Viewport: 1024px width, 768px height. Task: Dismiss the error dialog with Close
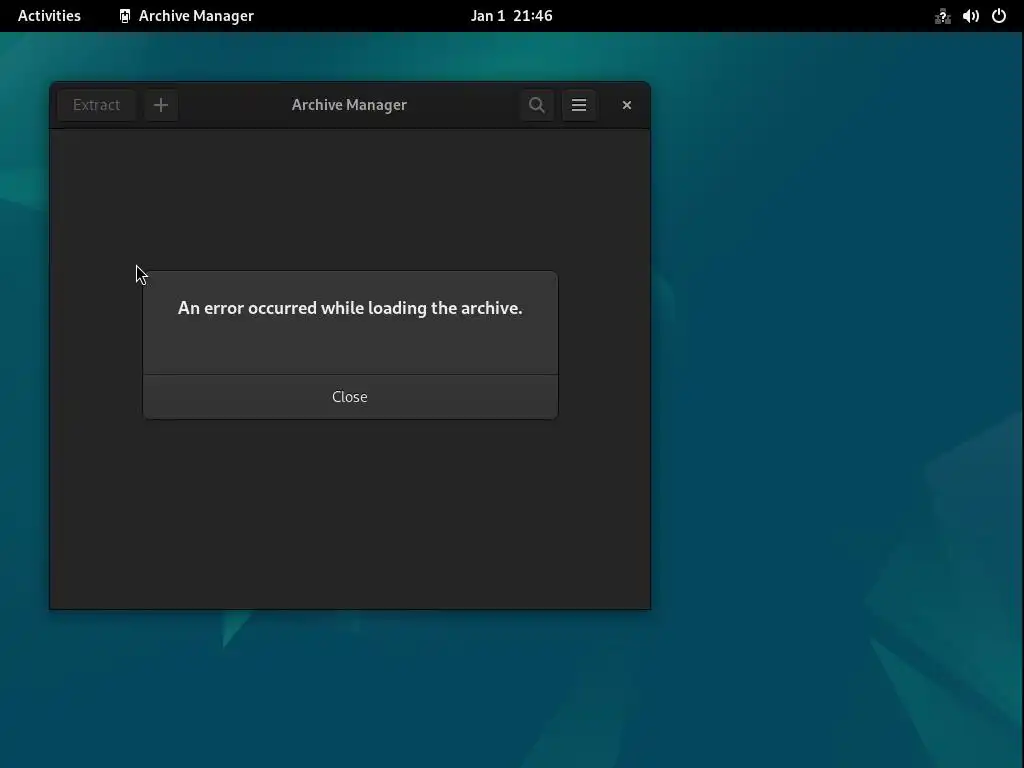(x=350, y=397)
